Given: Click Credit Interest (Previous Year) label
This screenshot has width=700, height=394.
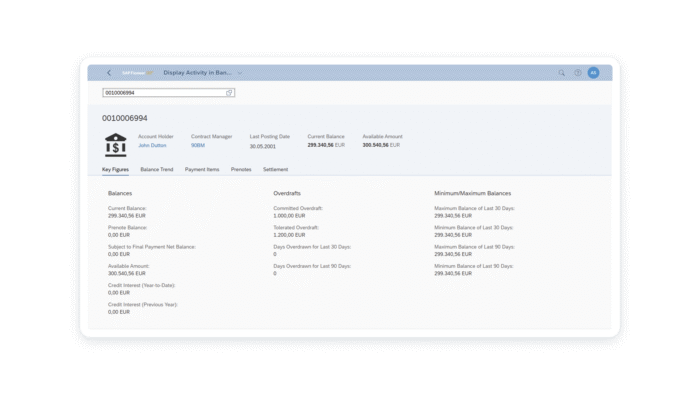Looking at the screenshot, I should [x=142, y=304].
